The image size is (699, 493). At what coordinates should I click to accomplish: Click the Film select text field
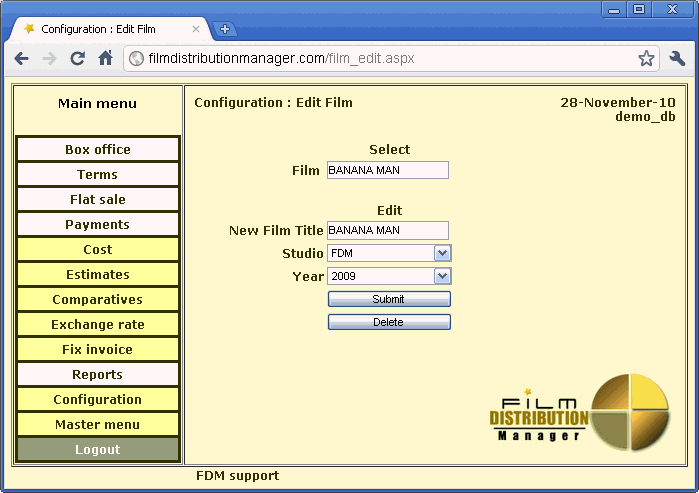pyautogui.click(x=387, y=170)
